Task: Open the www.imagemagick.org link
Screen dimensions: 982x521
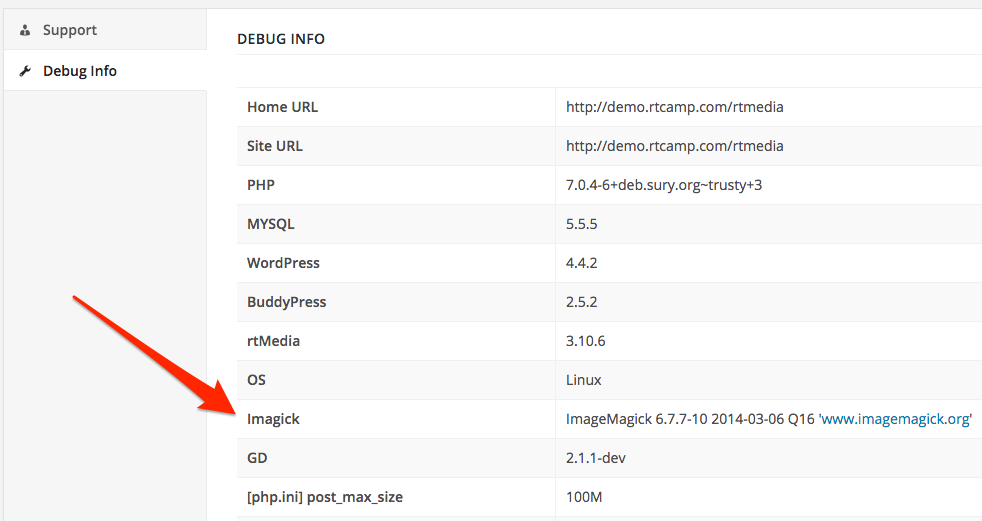Action: 895,419
